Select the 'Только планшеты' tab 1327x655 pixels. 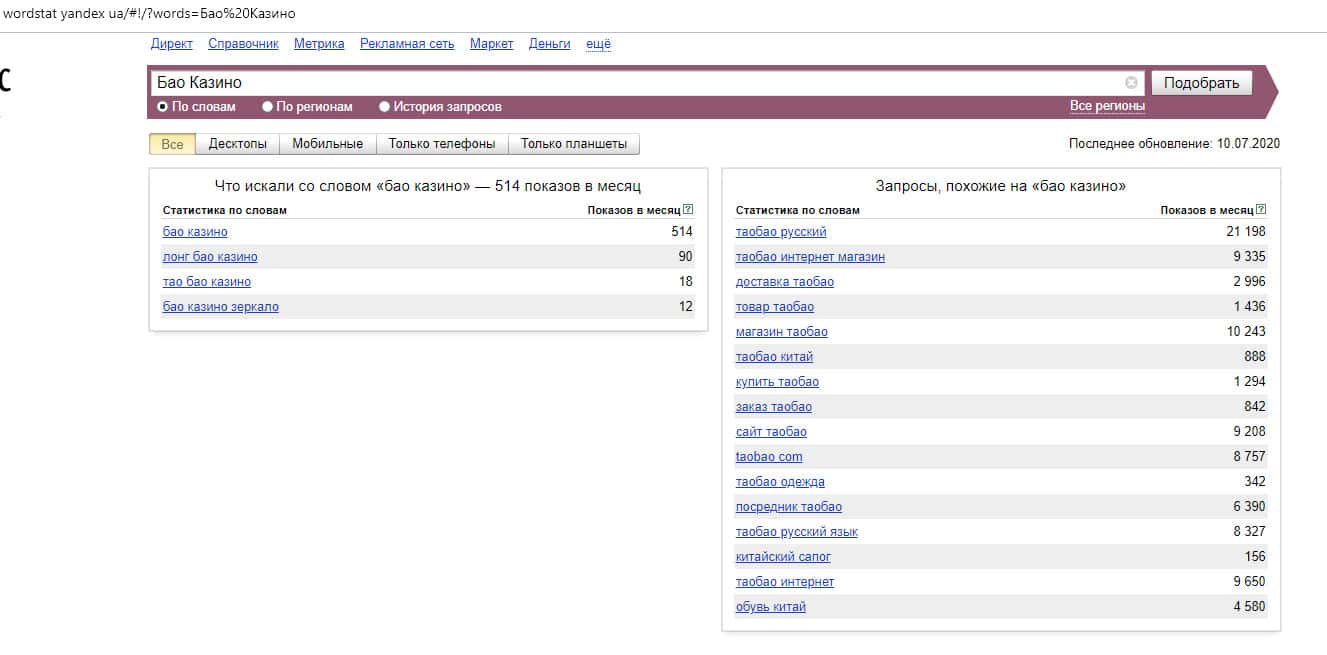(574, 144)
